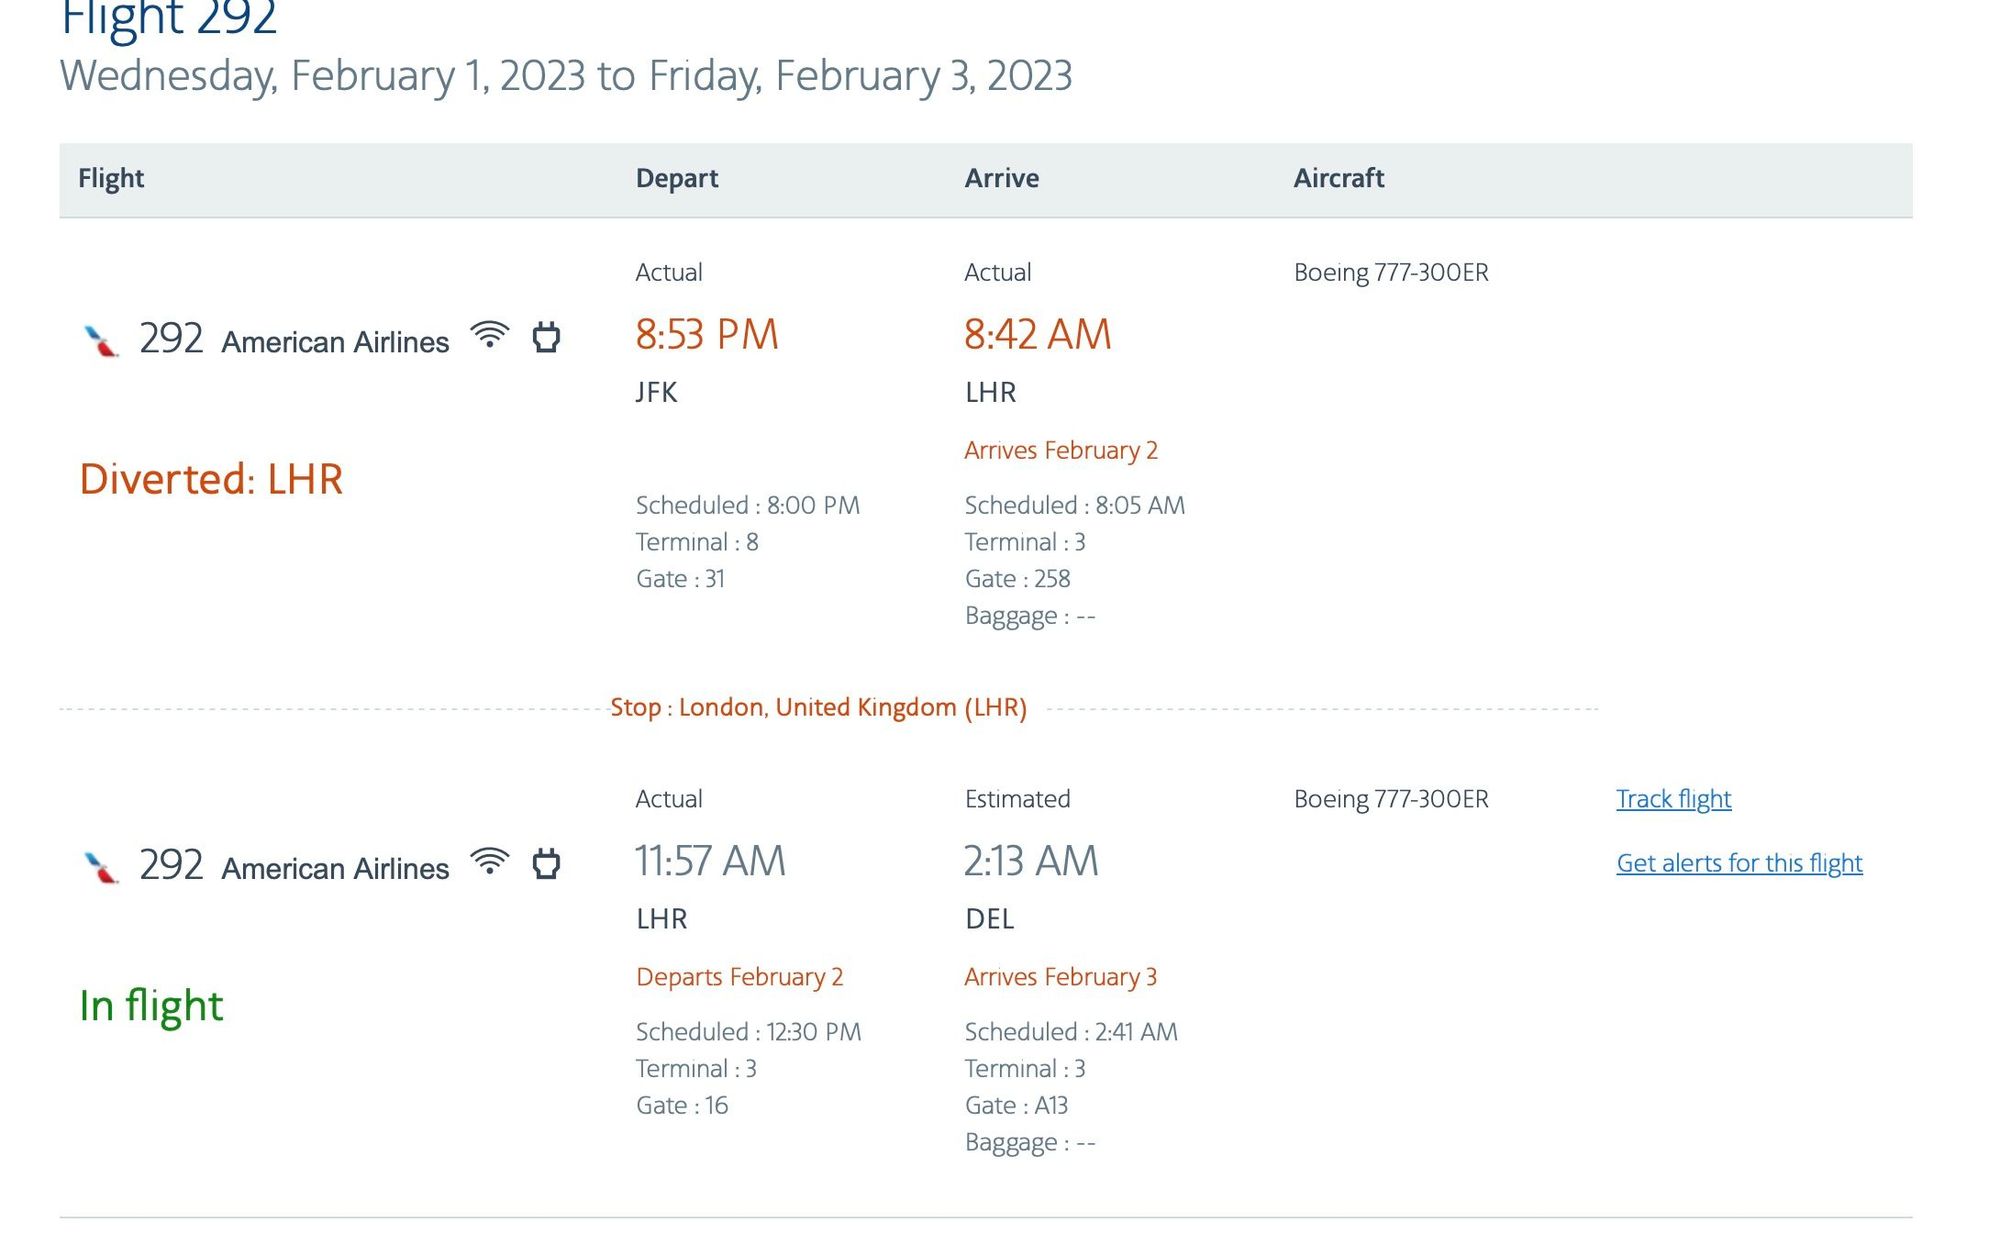Click the Diverted: LHR status text
This screenshot has width=2000, height=1257.
click(211, 479)
